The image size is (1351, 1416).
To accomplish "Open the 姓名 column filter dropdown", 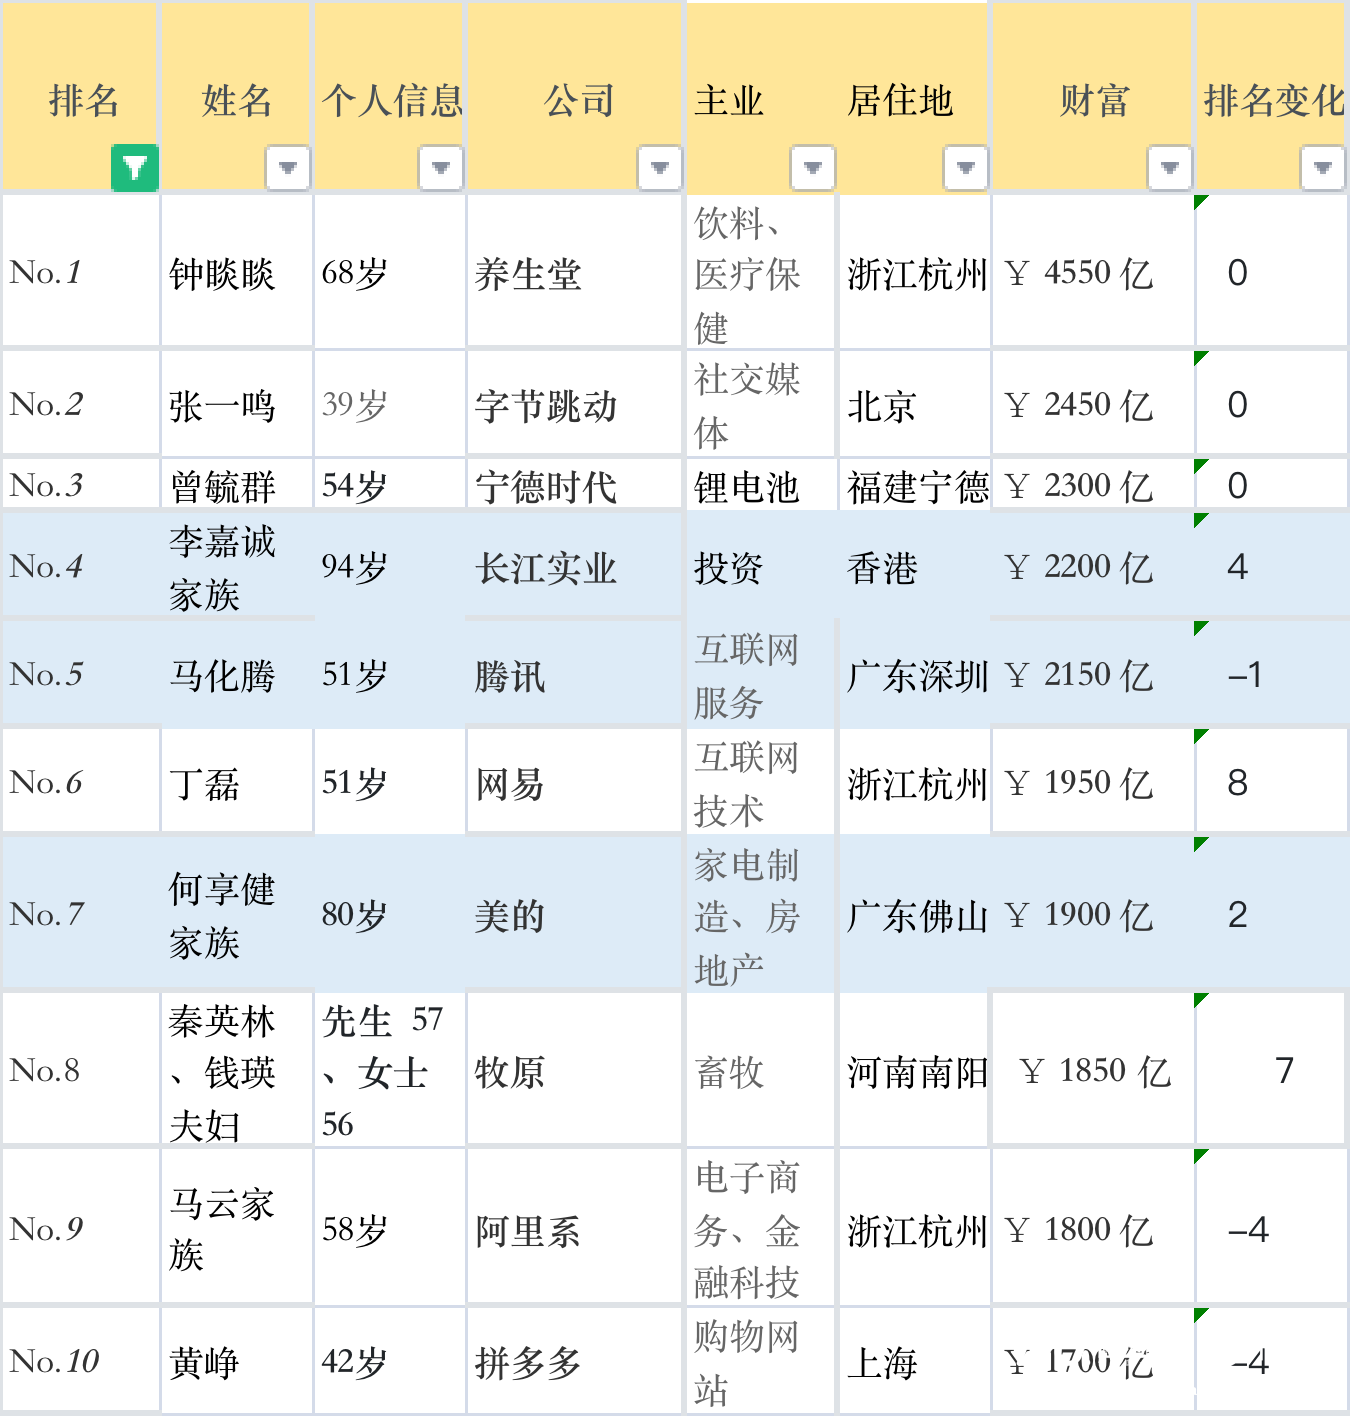I will coord(288,167).
